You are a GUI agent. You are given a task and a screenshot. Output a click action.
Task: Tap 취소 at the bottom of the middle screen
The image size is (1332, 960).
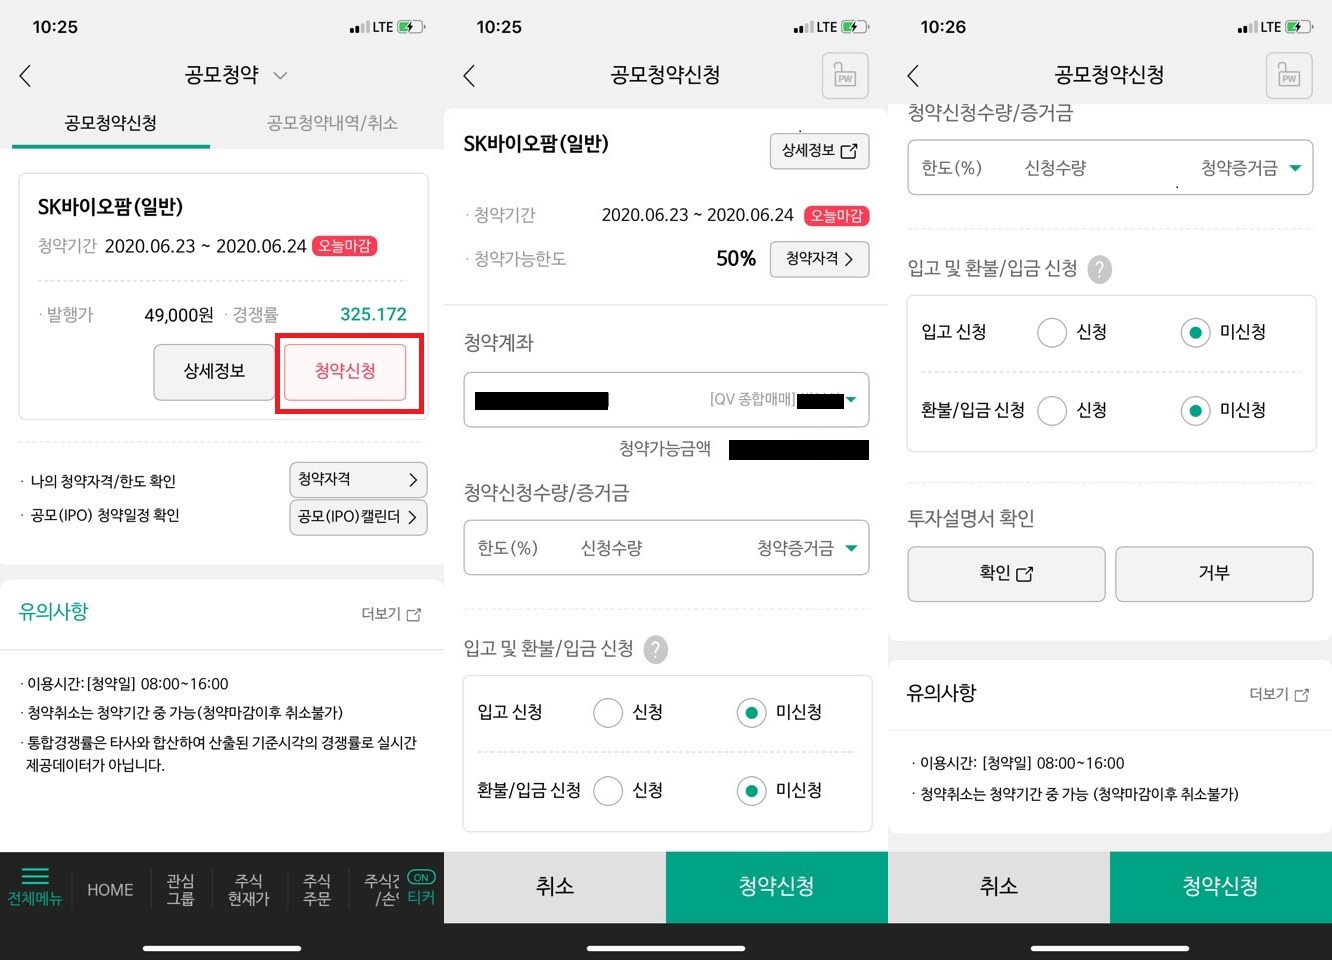(x=555, y=887)
